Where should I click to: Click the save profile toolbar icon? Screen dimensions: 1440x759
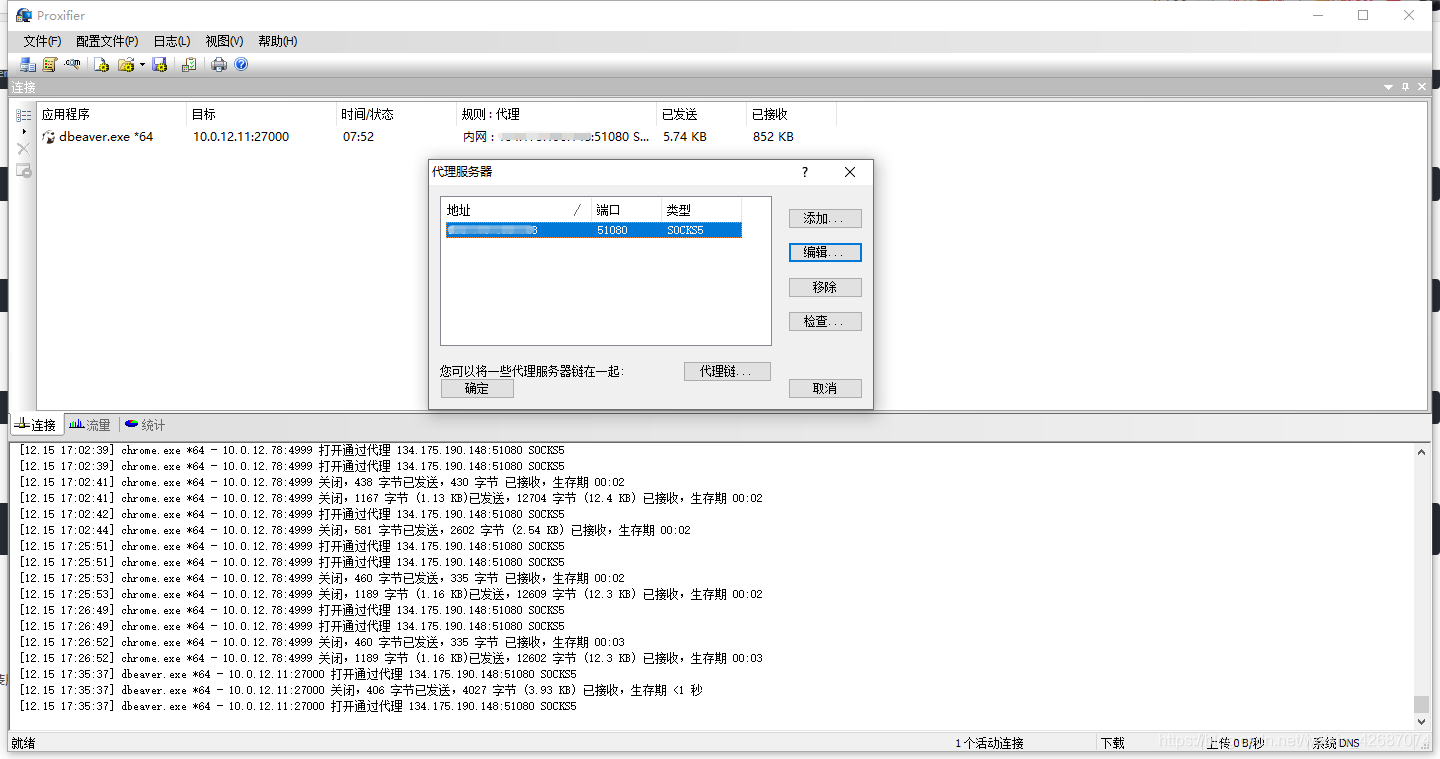[x=159, y=64]
